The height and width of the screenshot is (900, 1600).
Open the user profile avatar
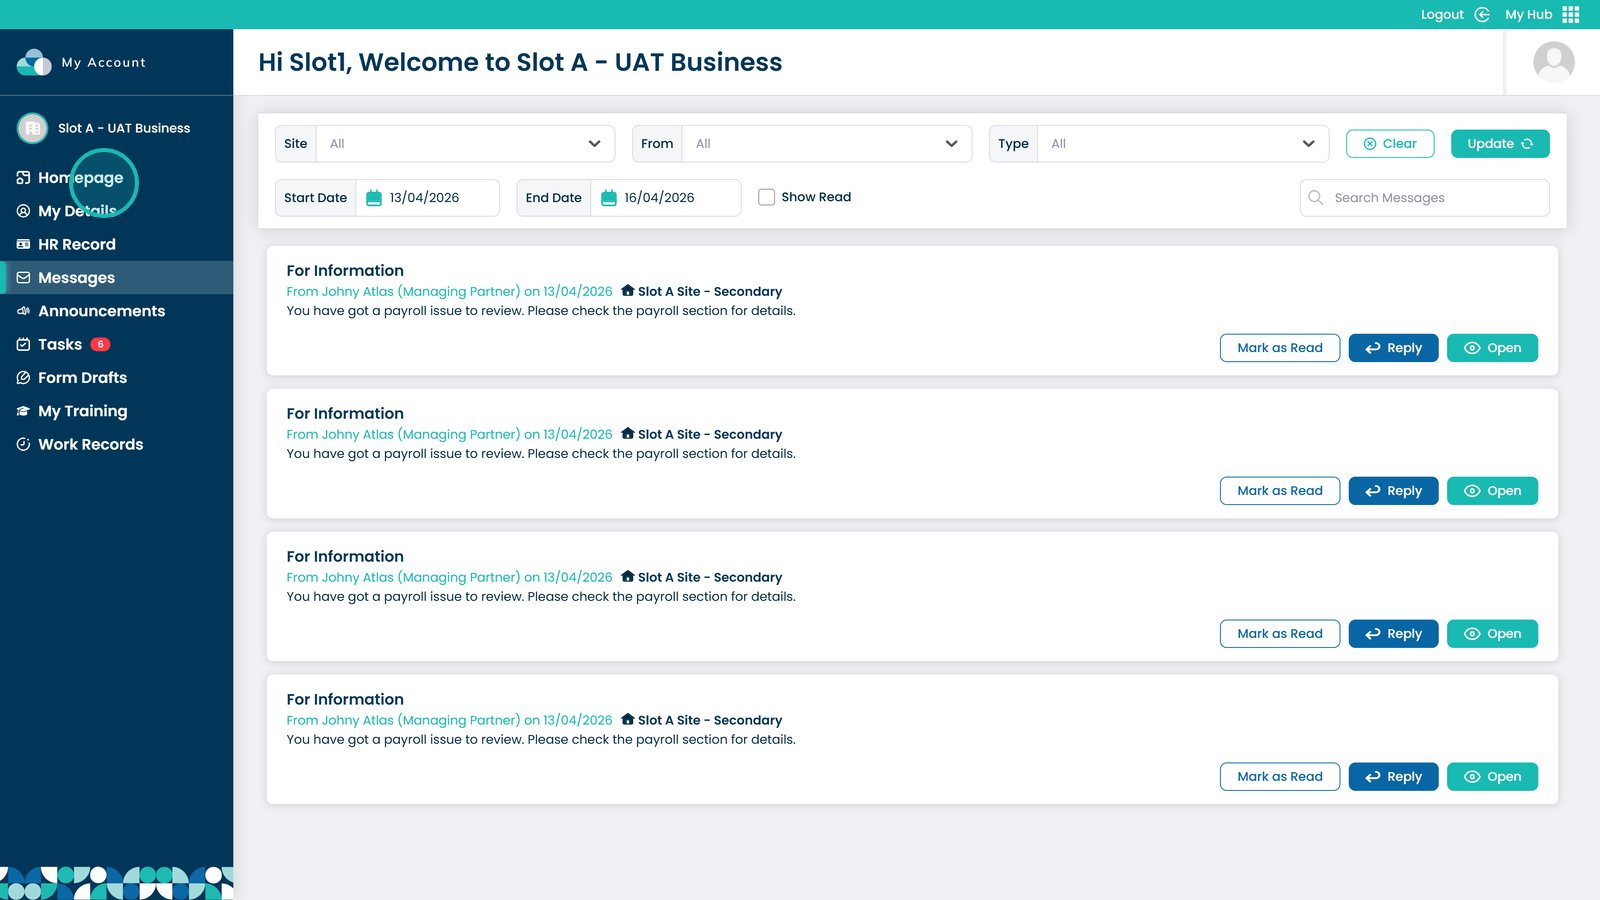[1553, 62]
